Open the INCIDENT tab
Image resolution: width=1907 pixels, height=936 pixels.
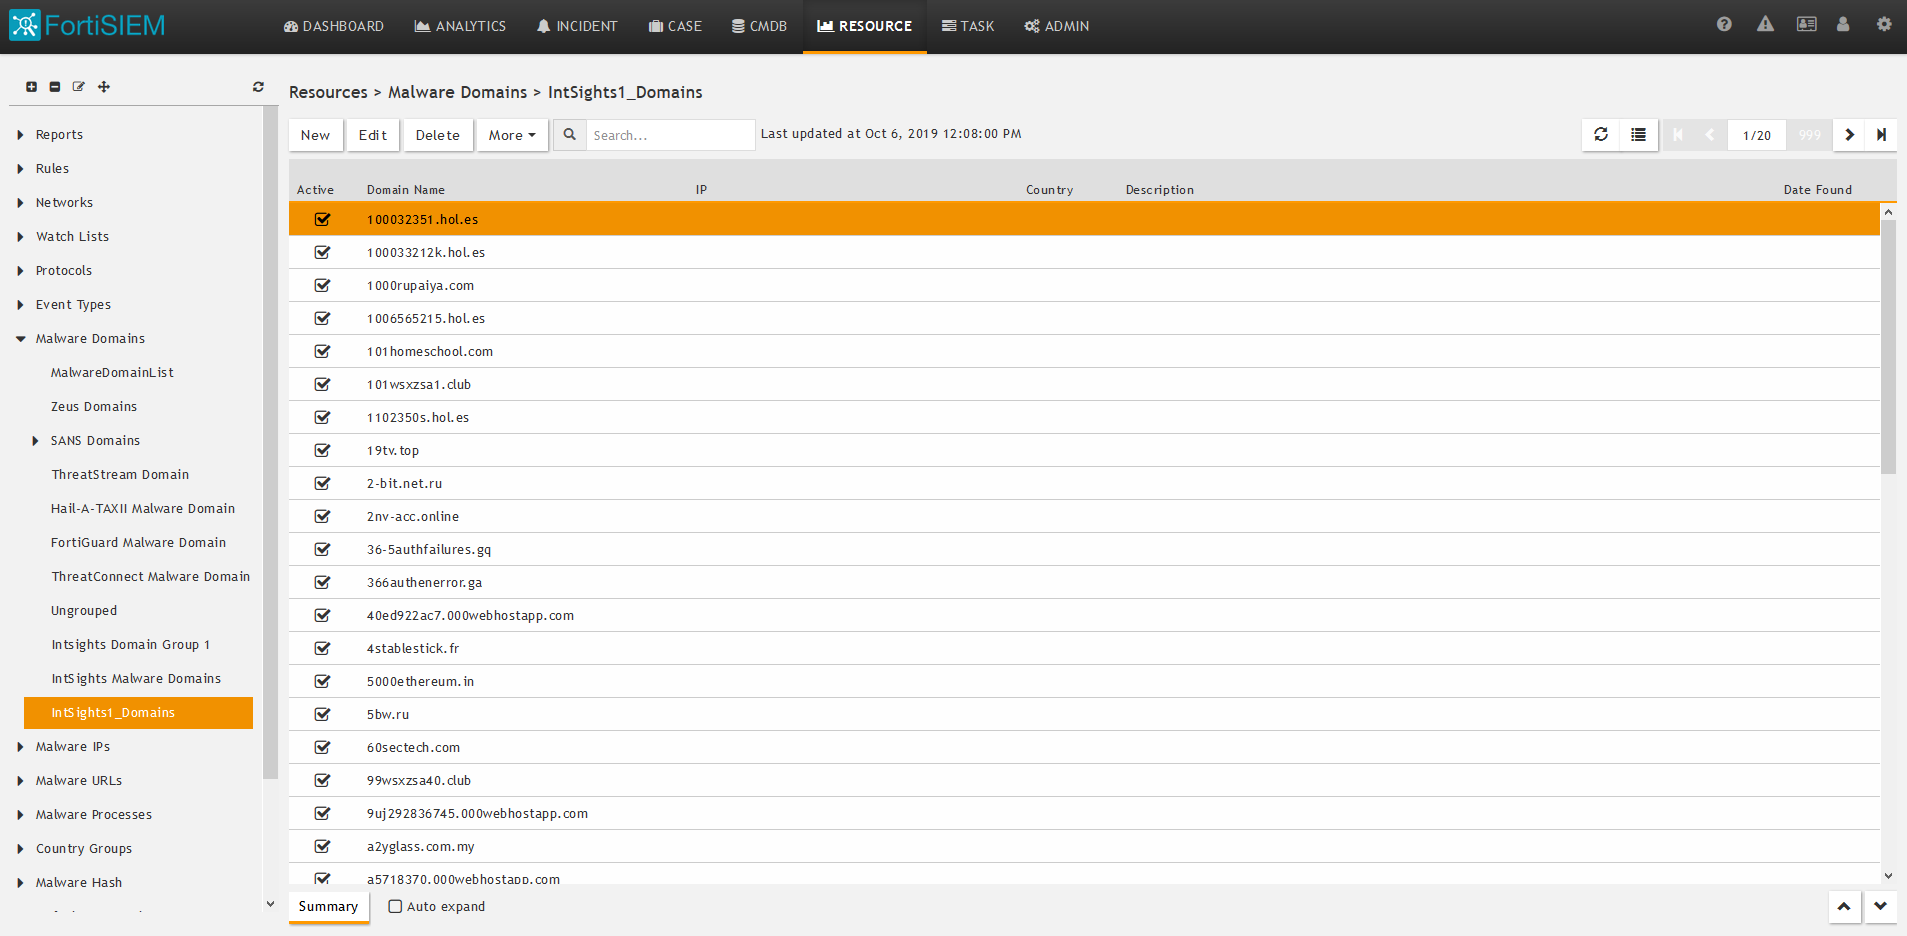[x=576, y=26]
